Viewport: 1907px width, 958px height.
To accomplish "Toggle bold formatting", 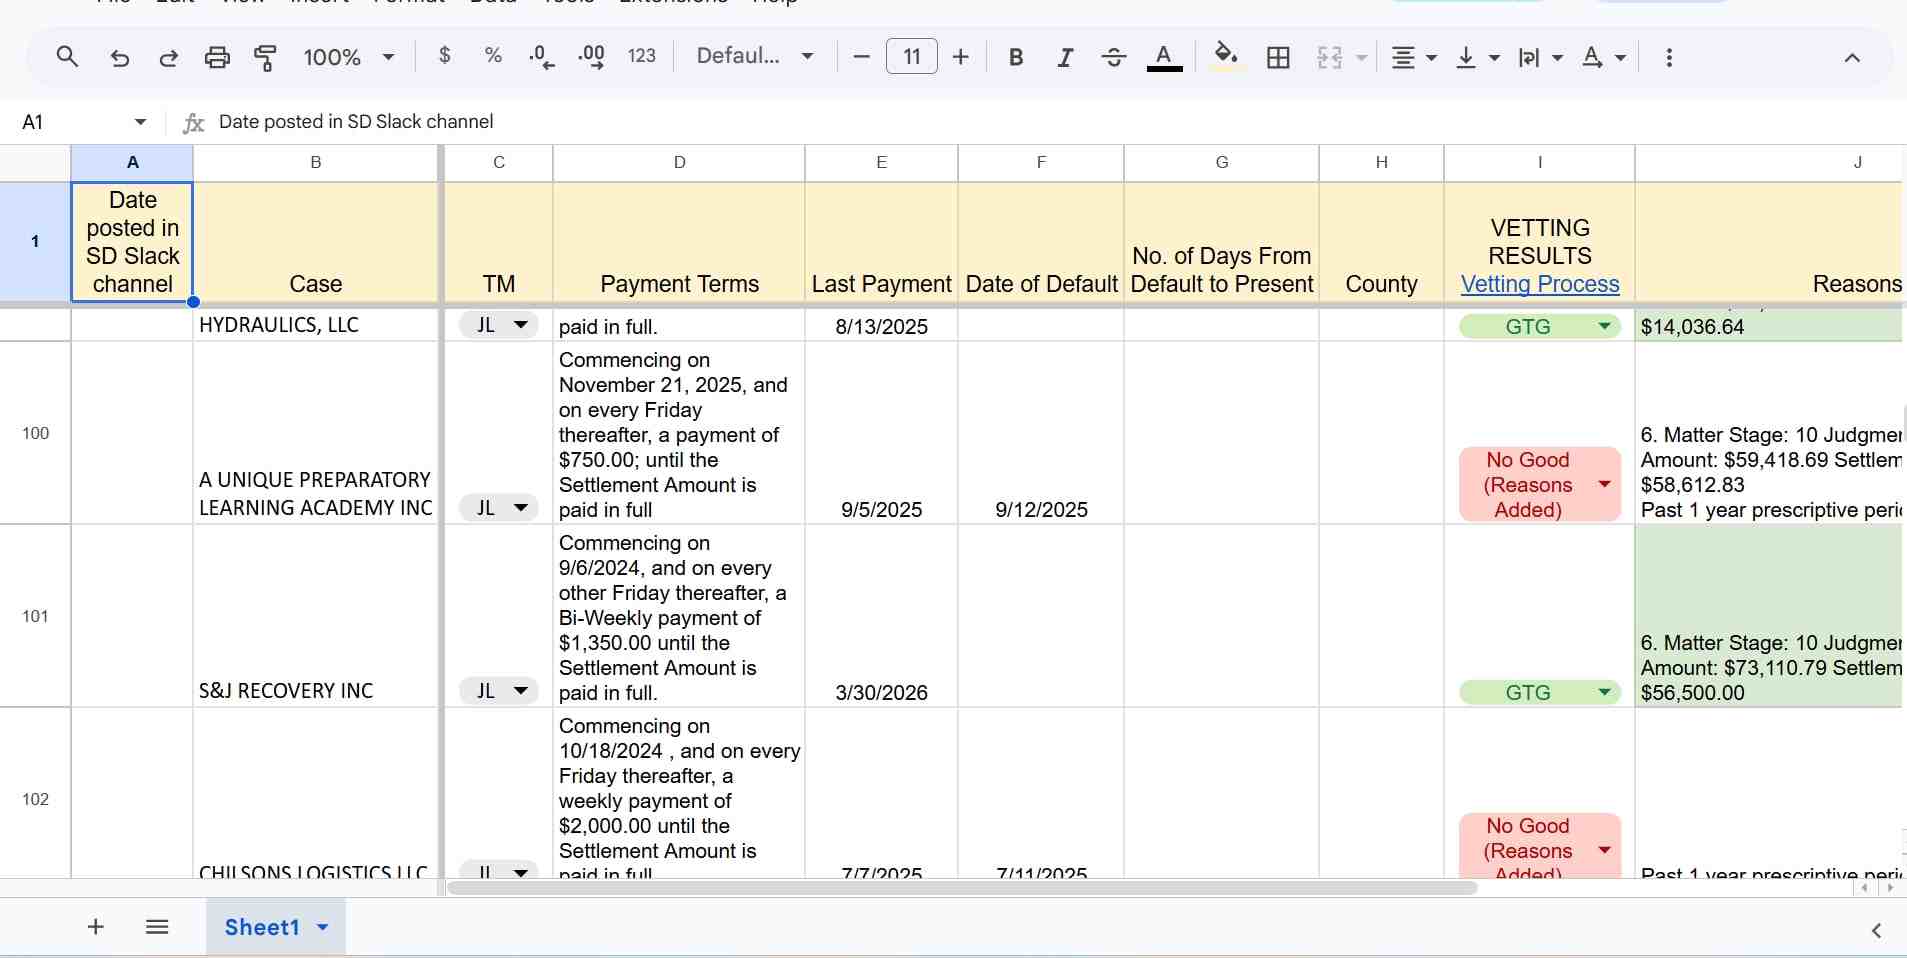I will click(1016, 57).
